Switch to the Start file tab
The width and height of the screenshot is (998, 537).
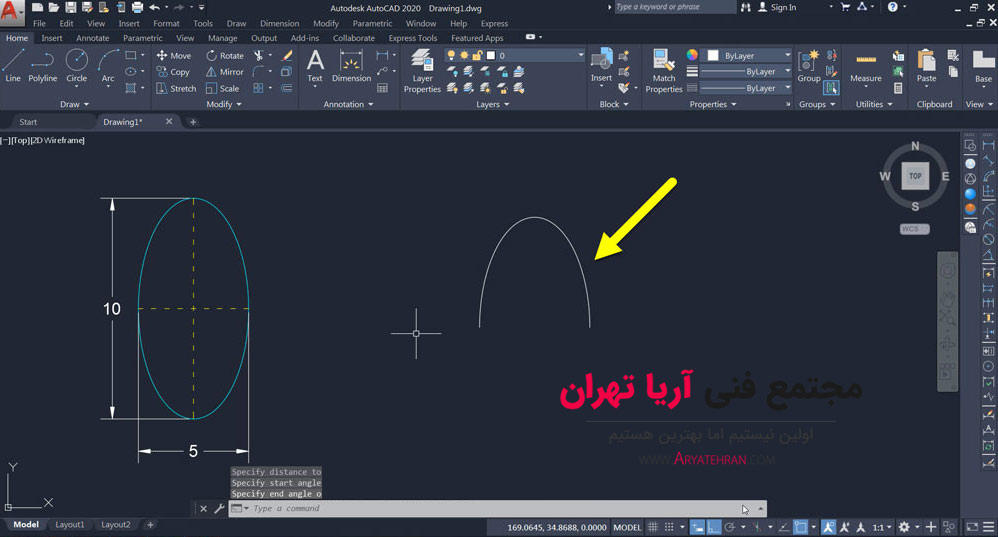click(28, 122)
